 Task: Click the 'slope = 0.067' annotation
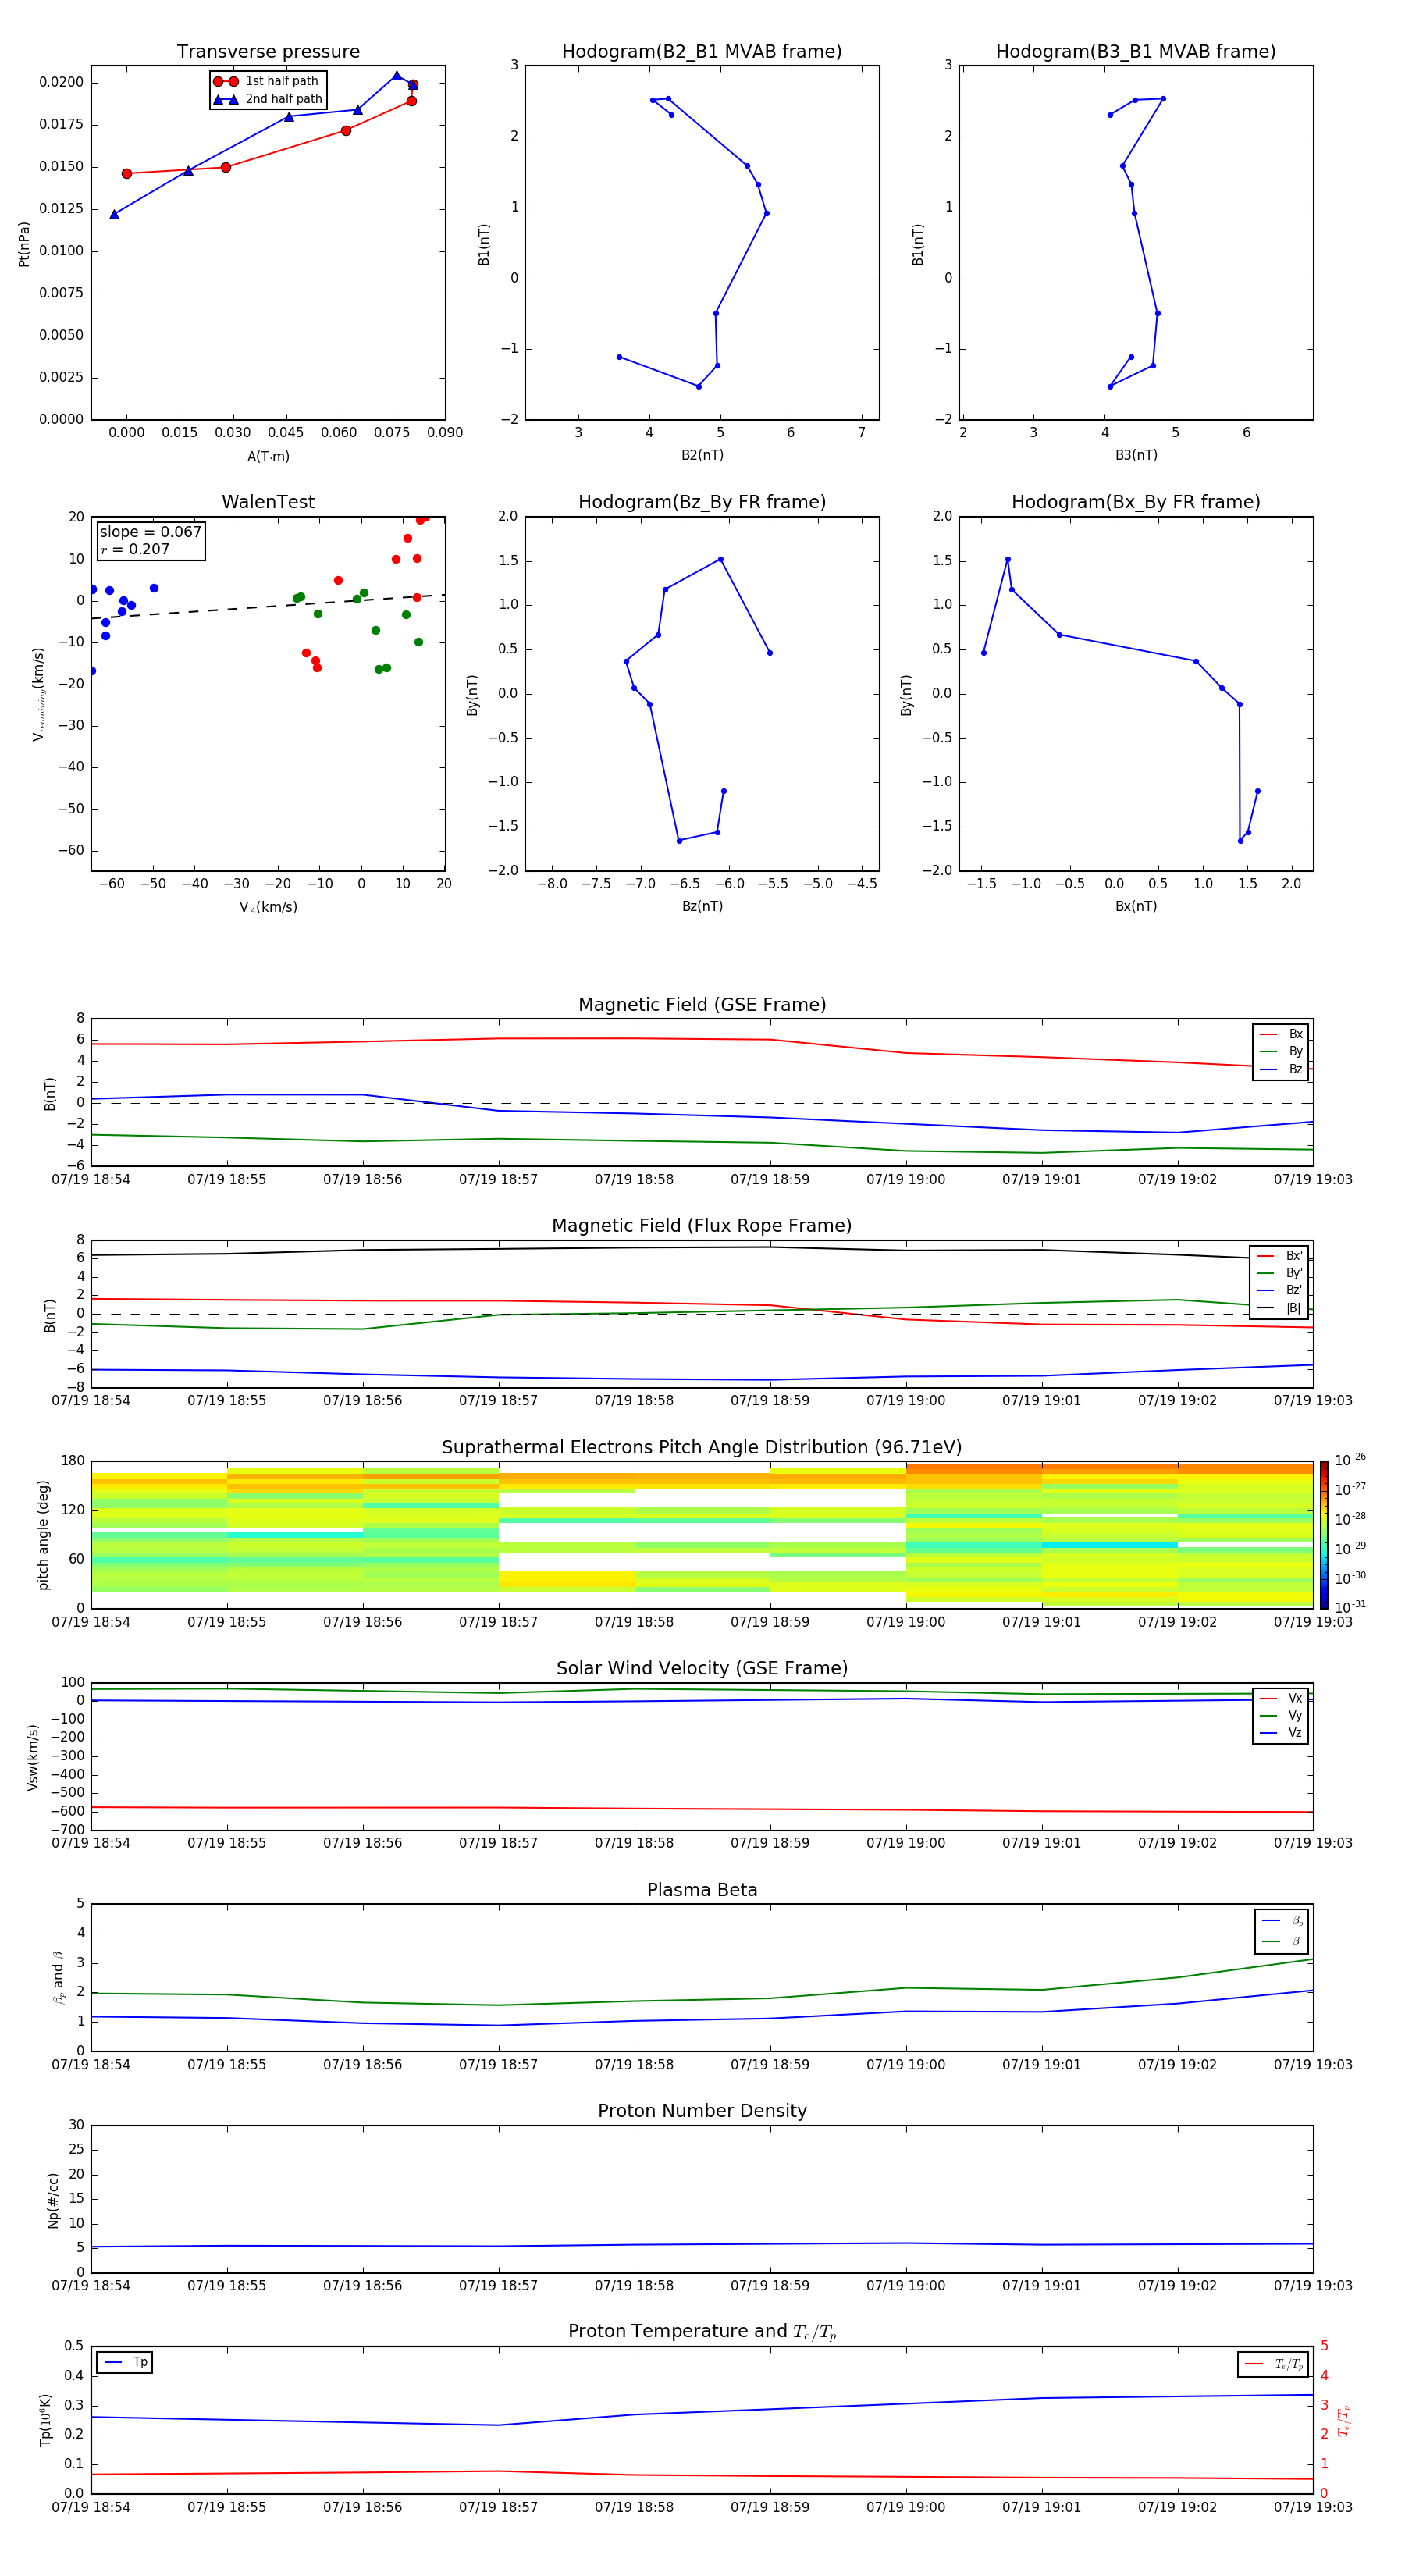[x=150, y=532]
